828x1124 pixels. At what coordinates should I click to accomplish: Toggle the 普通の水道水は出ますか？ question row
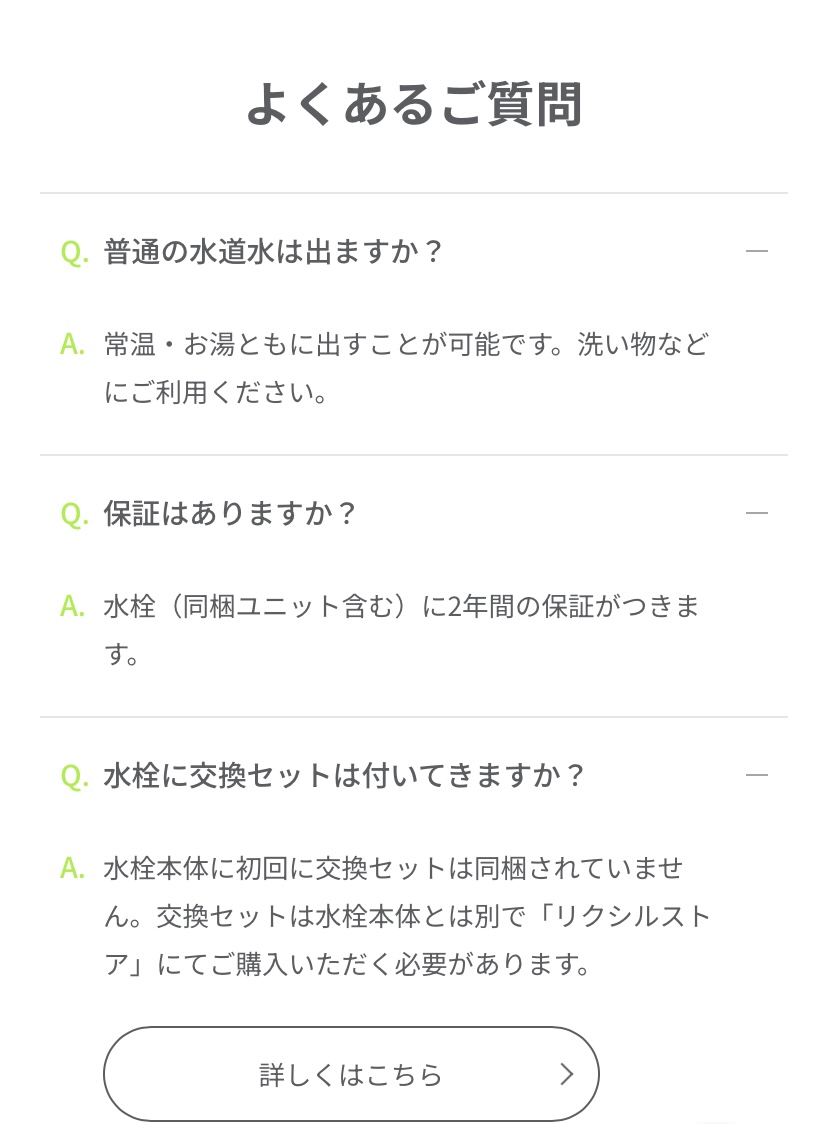click(x=414, y=252)
